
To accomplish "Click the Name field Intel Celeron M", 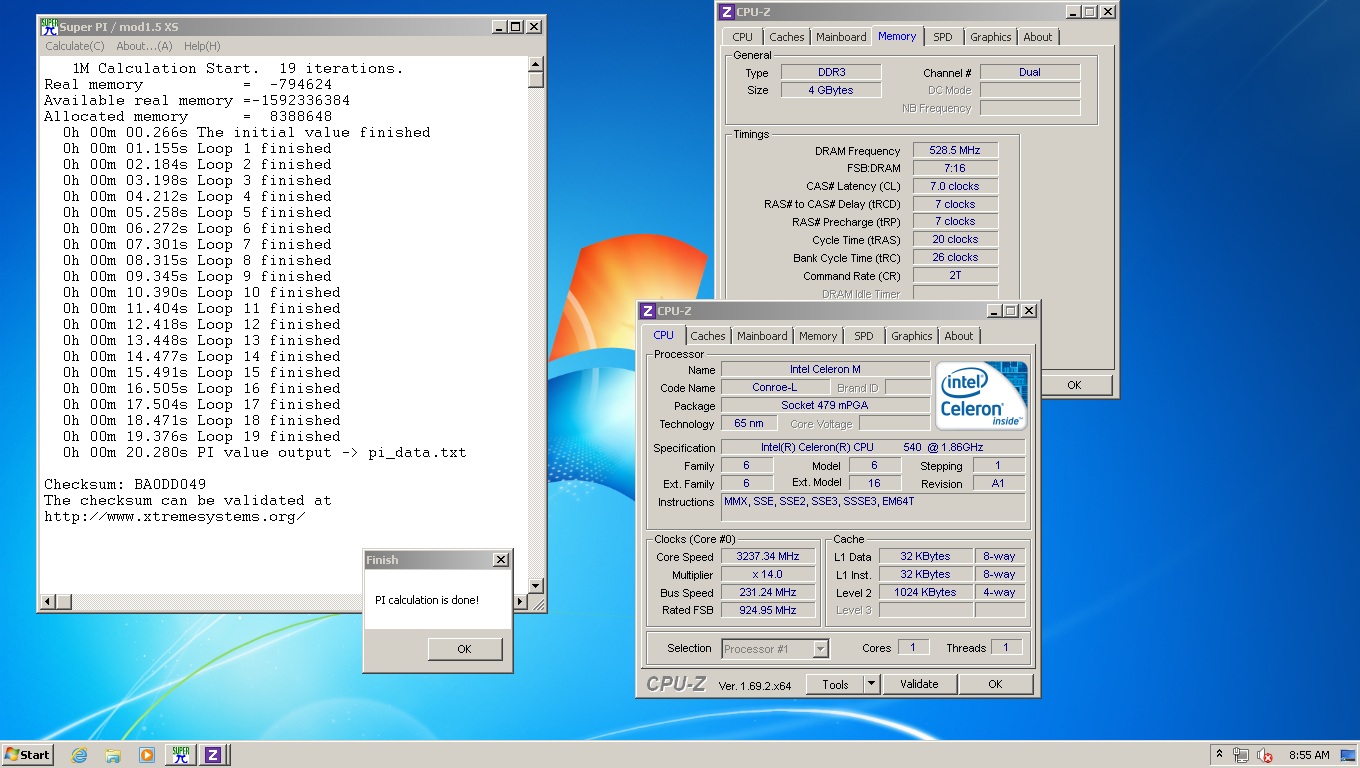I will click(825, 369).
